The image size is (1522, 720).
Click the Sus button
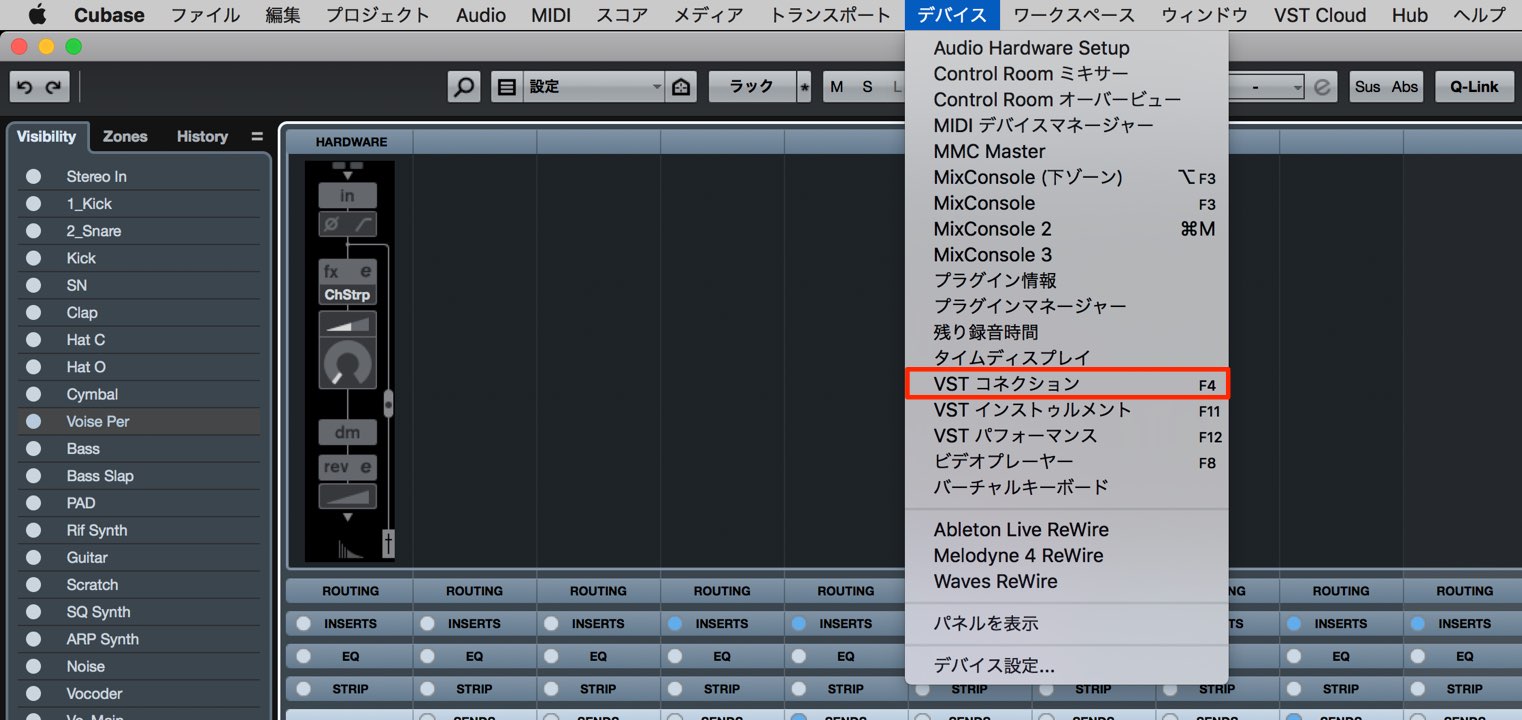pyautogui.click(x=1367, y=87)
